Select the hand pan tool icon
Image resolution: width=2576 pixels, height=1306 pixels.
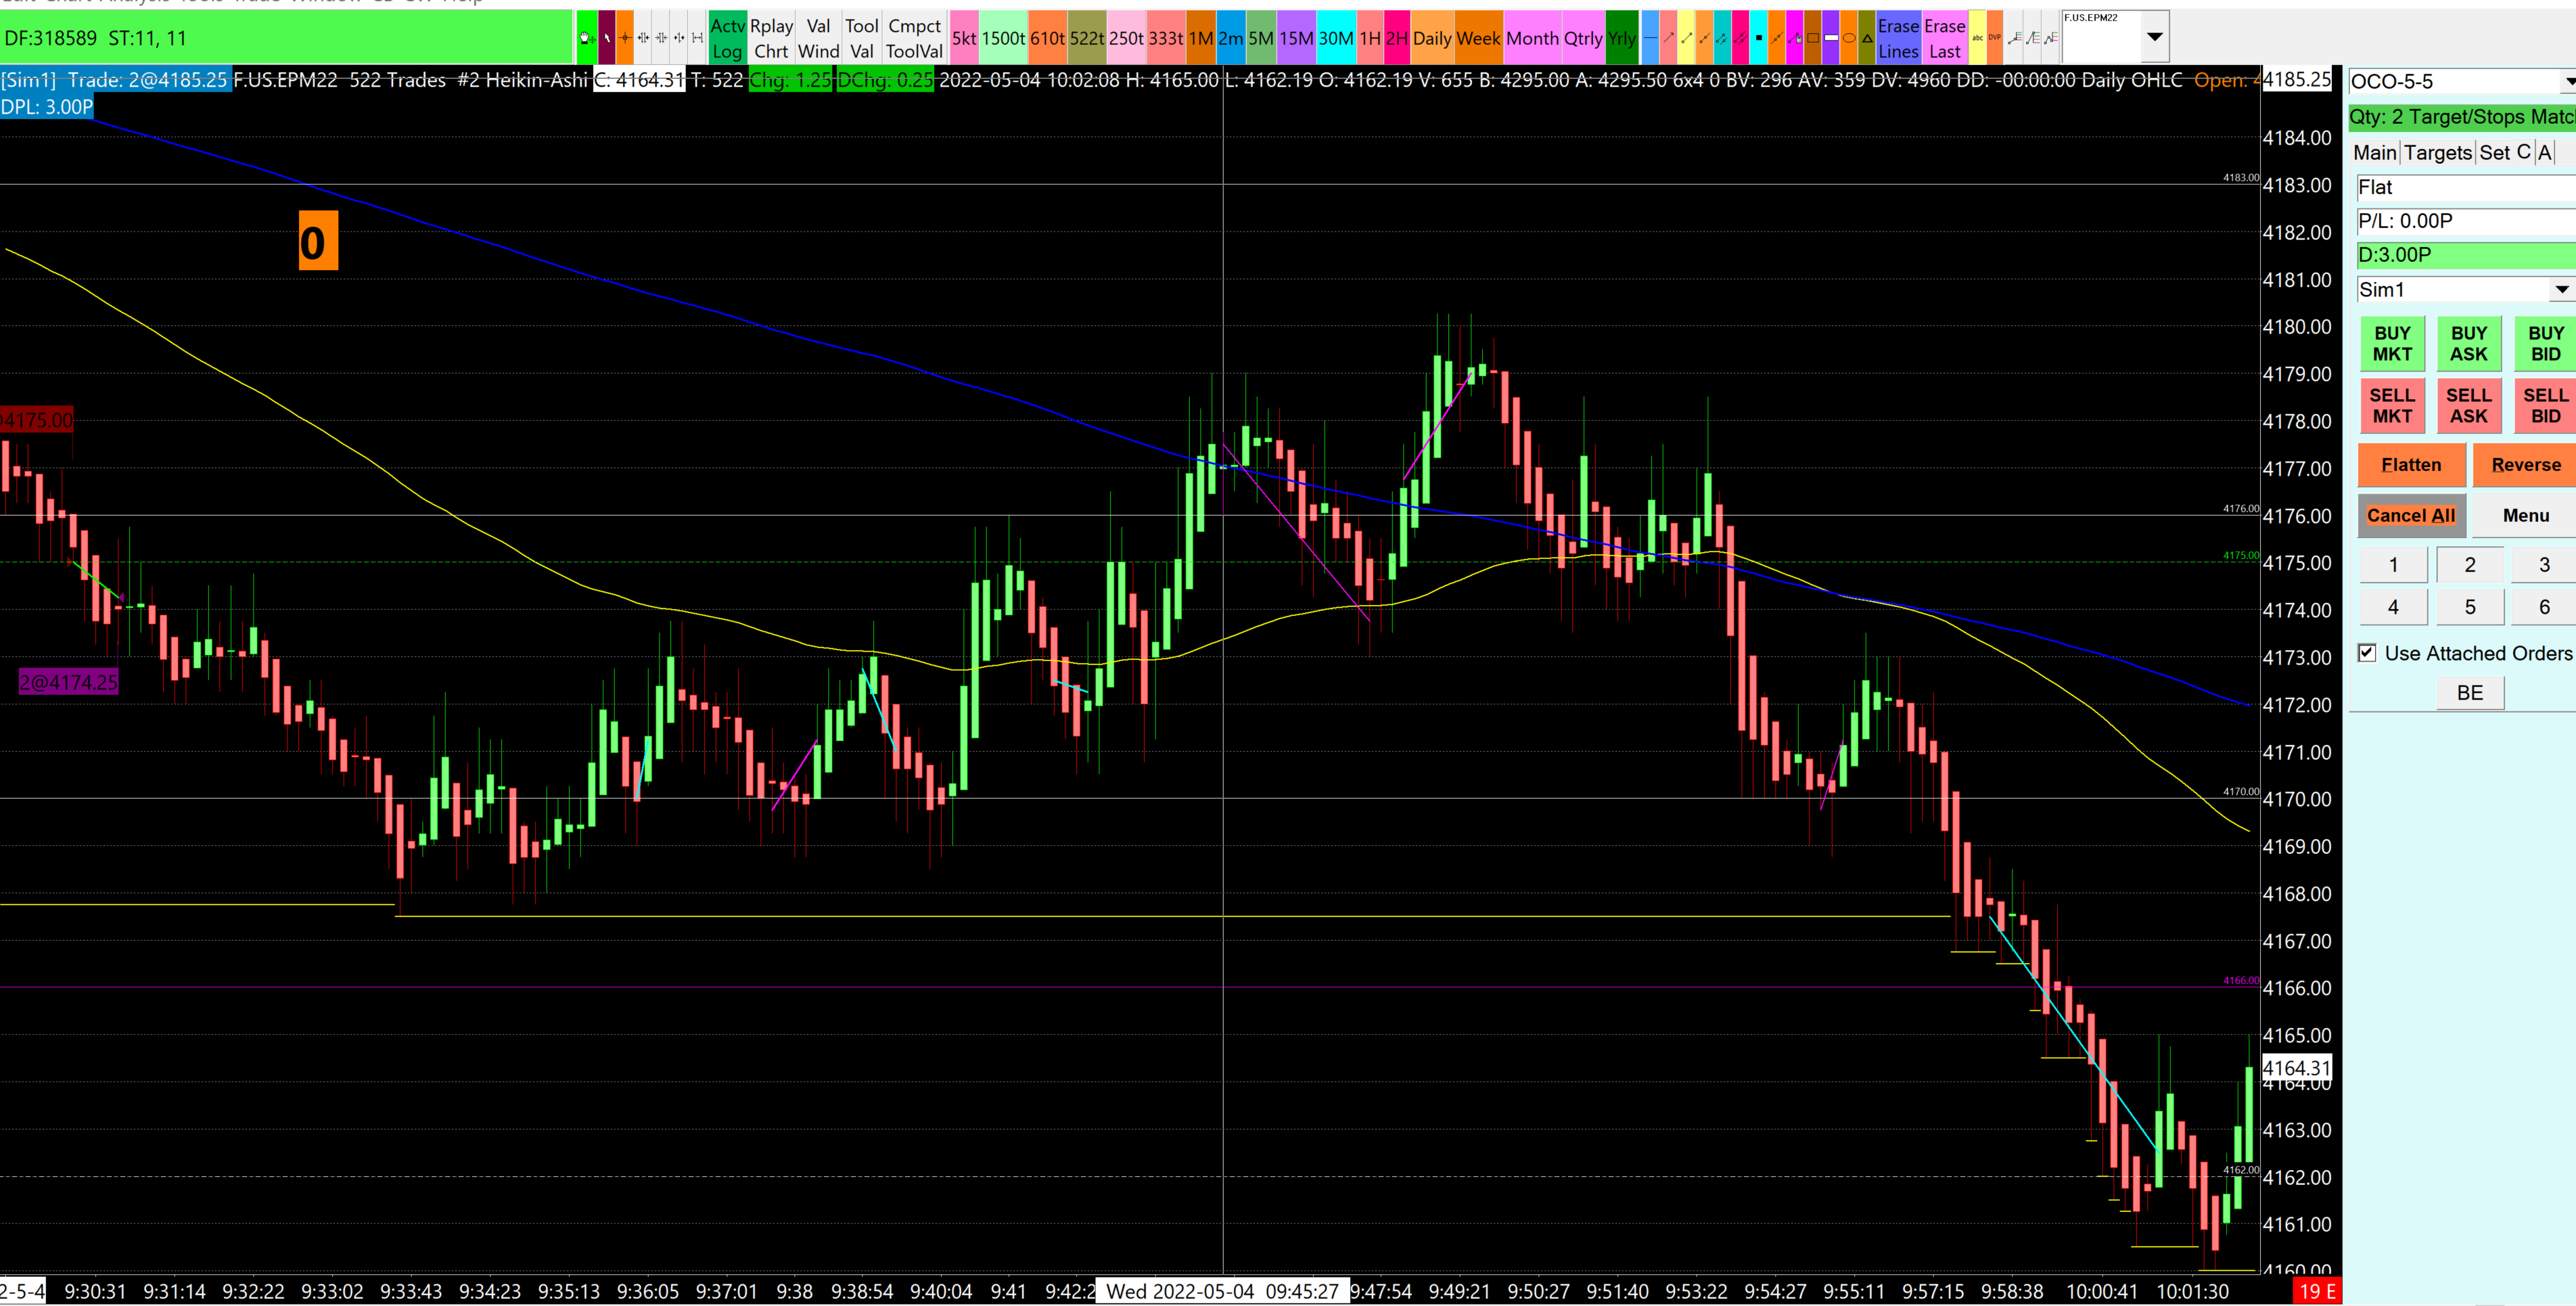(x=586, y=38)
